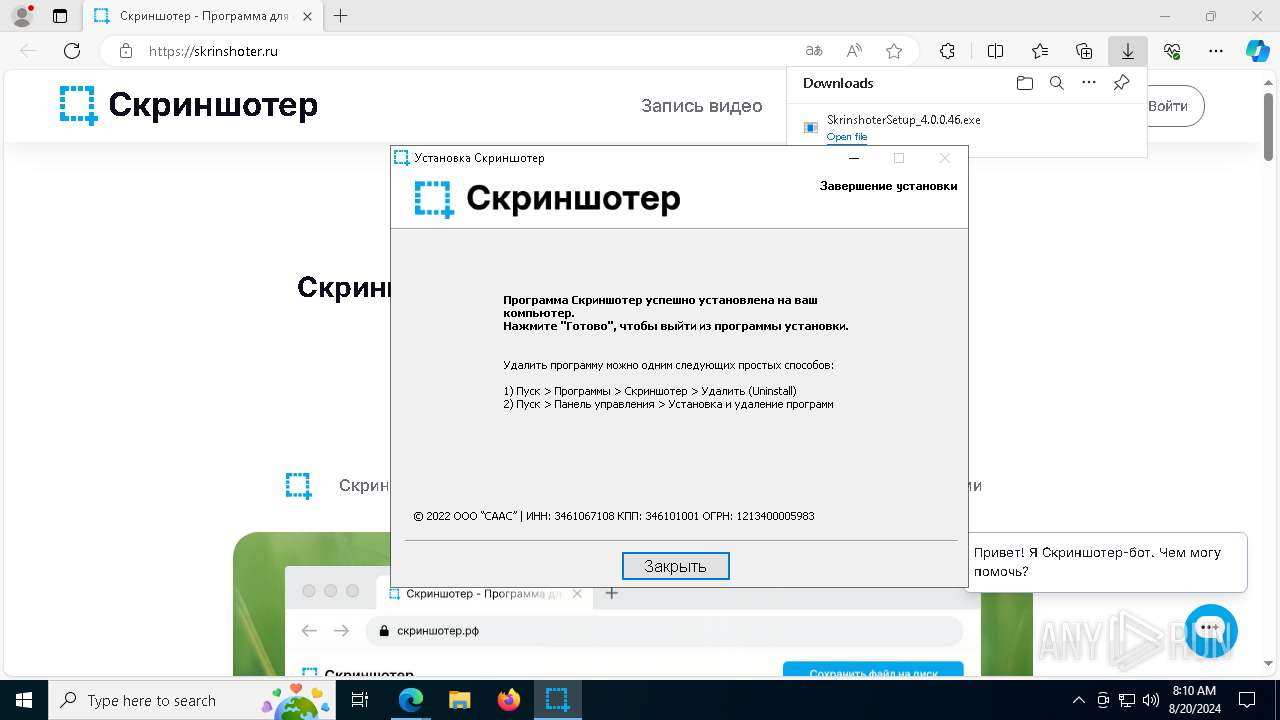Viewport: 1280px width, 720px height.
Task: Pin the Downloads panel
Action: click(1121, 83)
